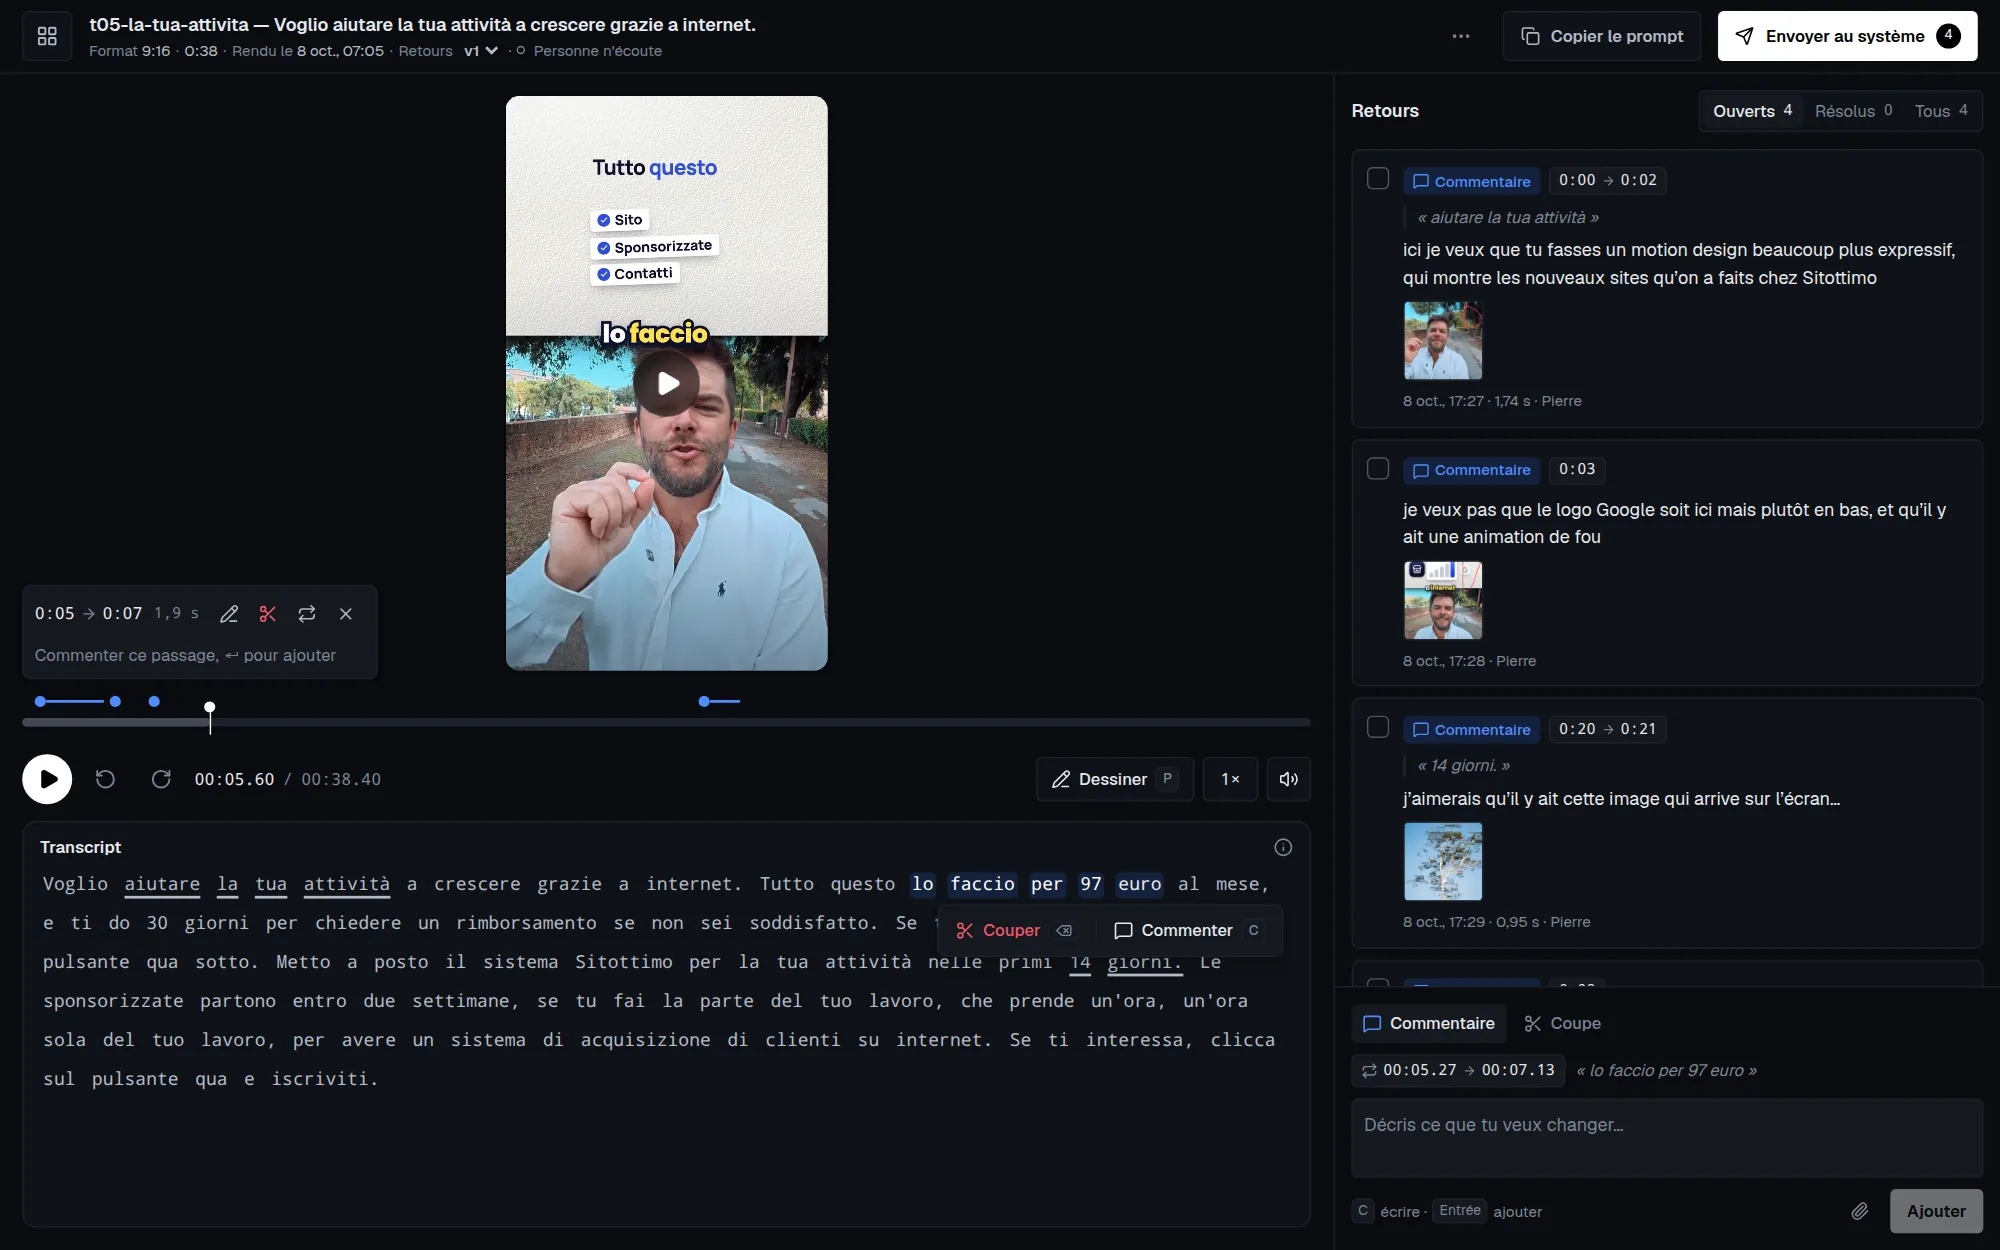This screenshot has height=1250, width=2000.
Task: Click the 0:00 → 0:02 timestamp badge
Action: pos(1607,180)
